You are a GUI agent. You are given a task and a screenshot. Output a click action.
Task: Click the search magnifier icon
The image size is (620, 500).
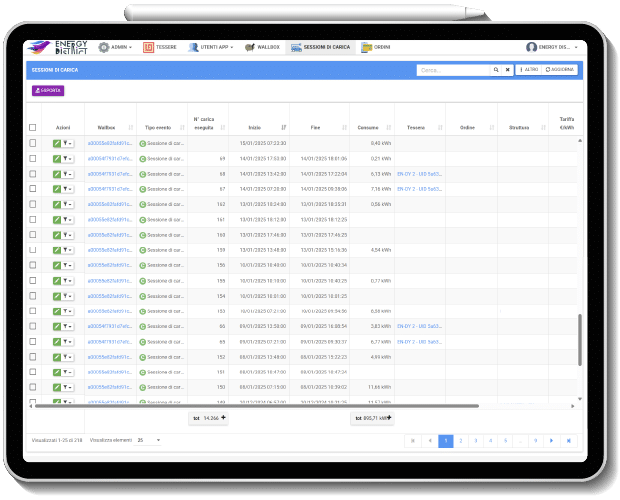pos(495,70)
